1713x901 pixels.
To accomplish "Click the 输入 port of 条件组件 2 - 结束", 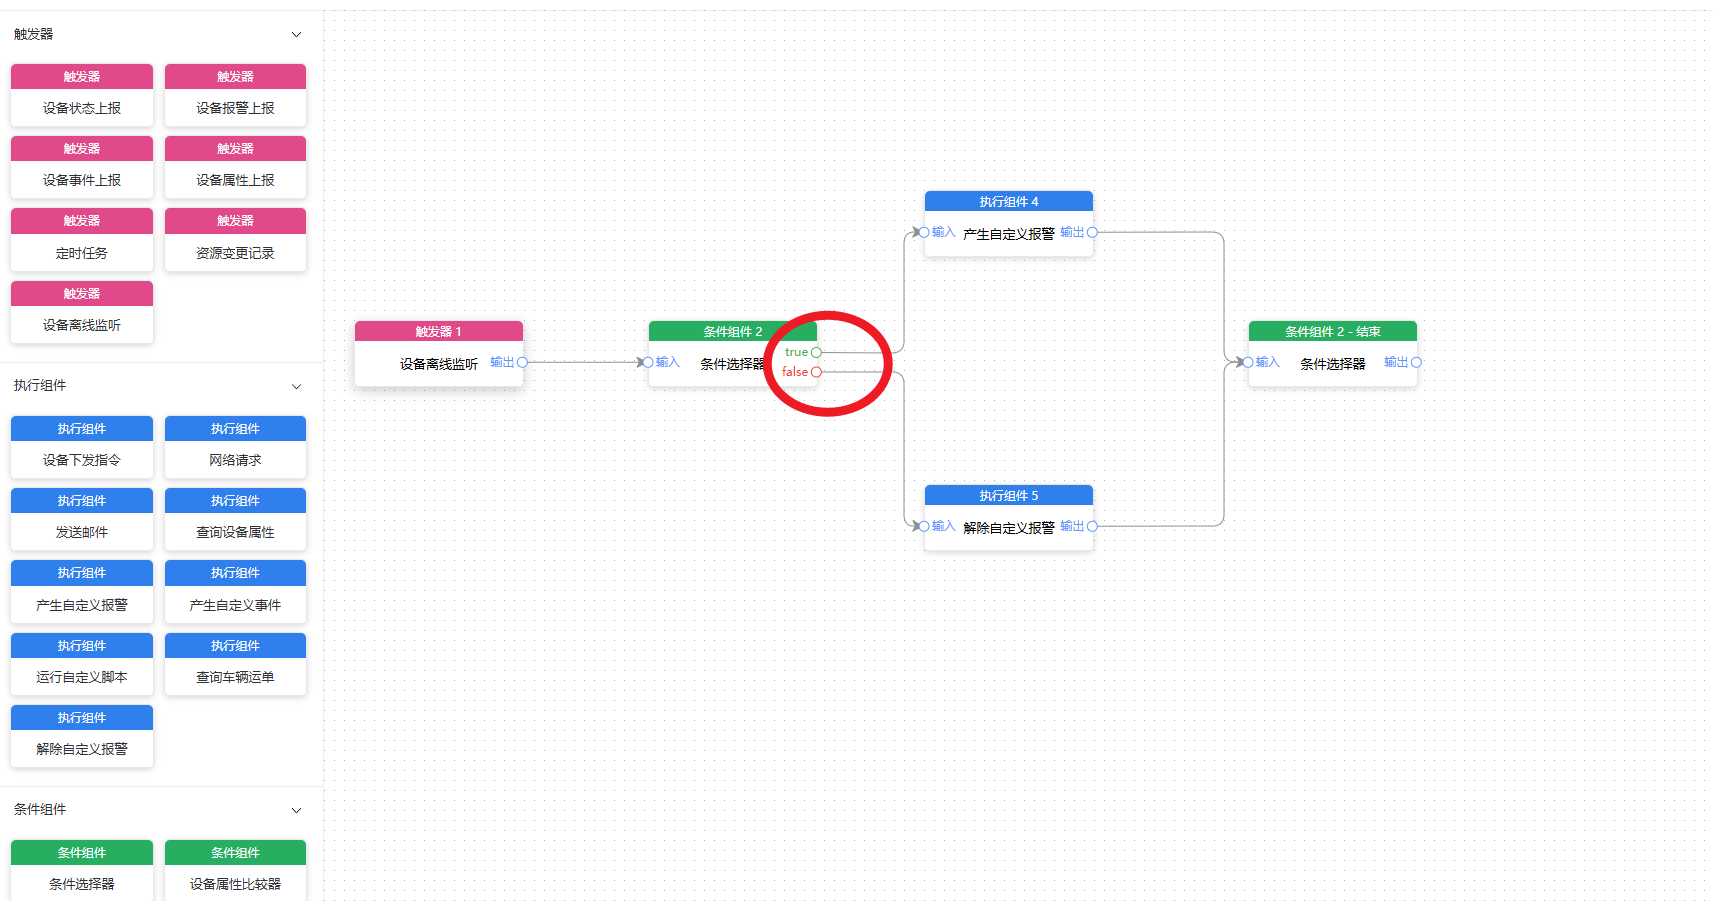I will pos(1249,362).
